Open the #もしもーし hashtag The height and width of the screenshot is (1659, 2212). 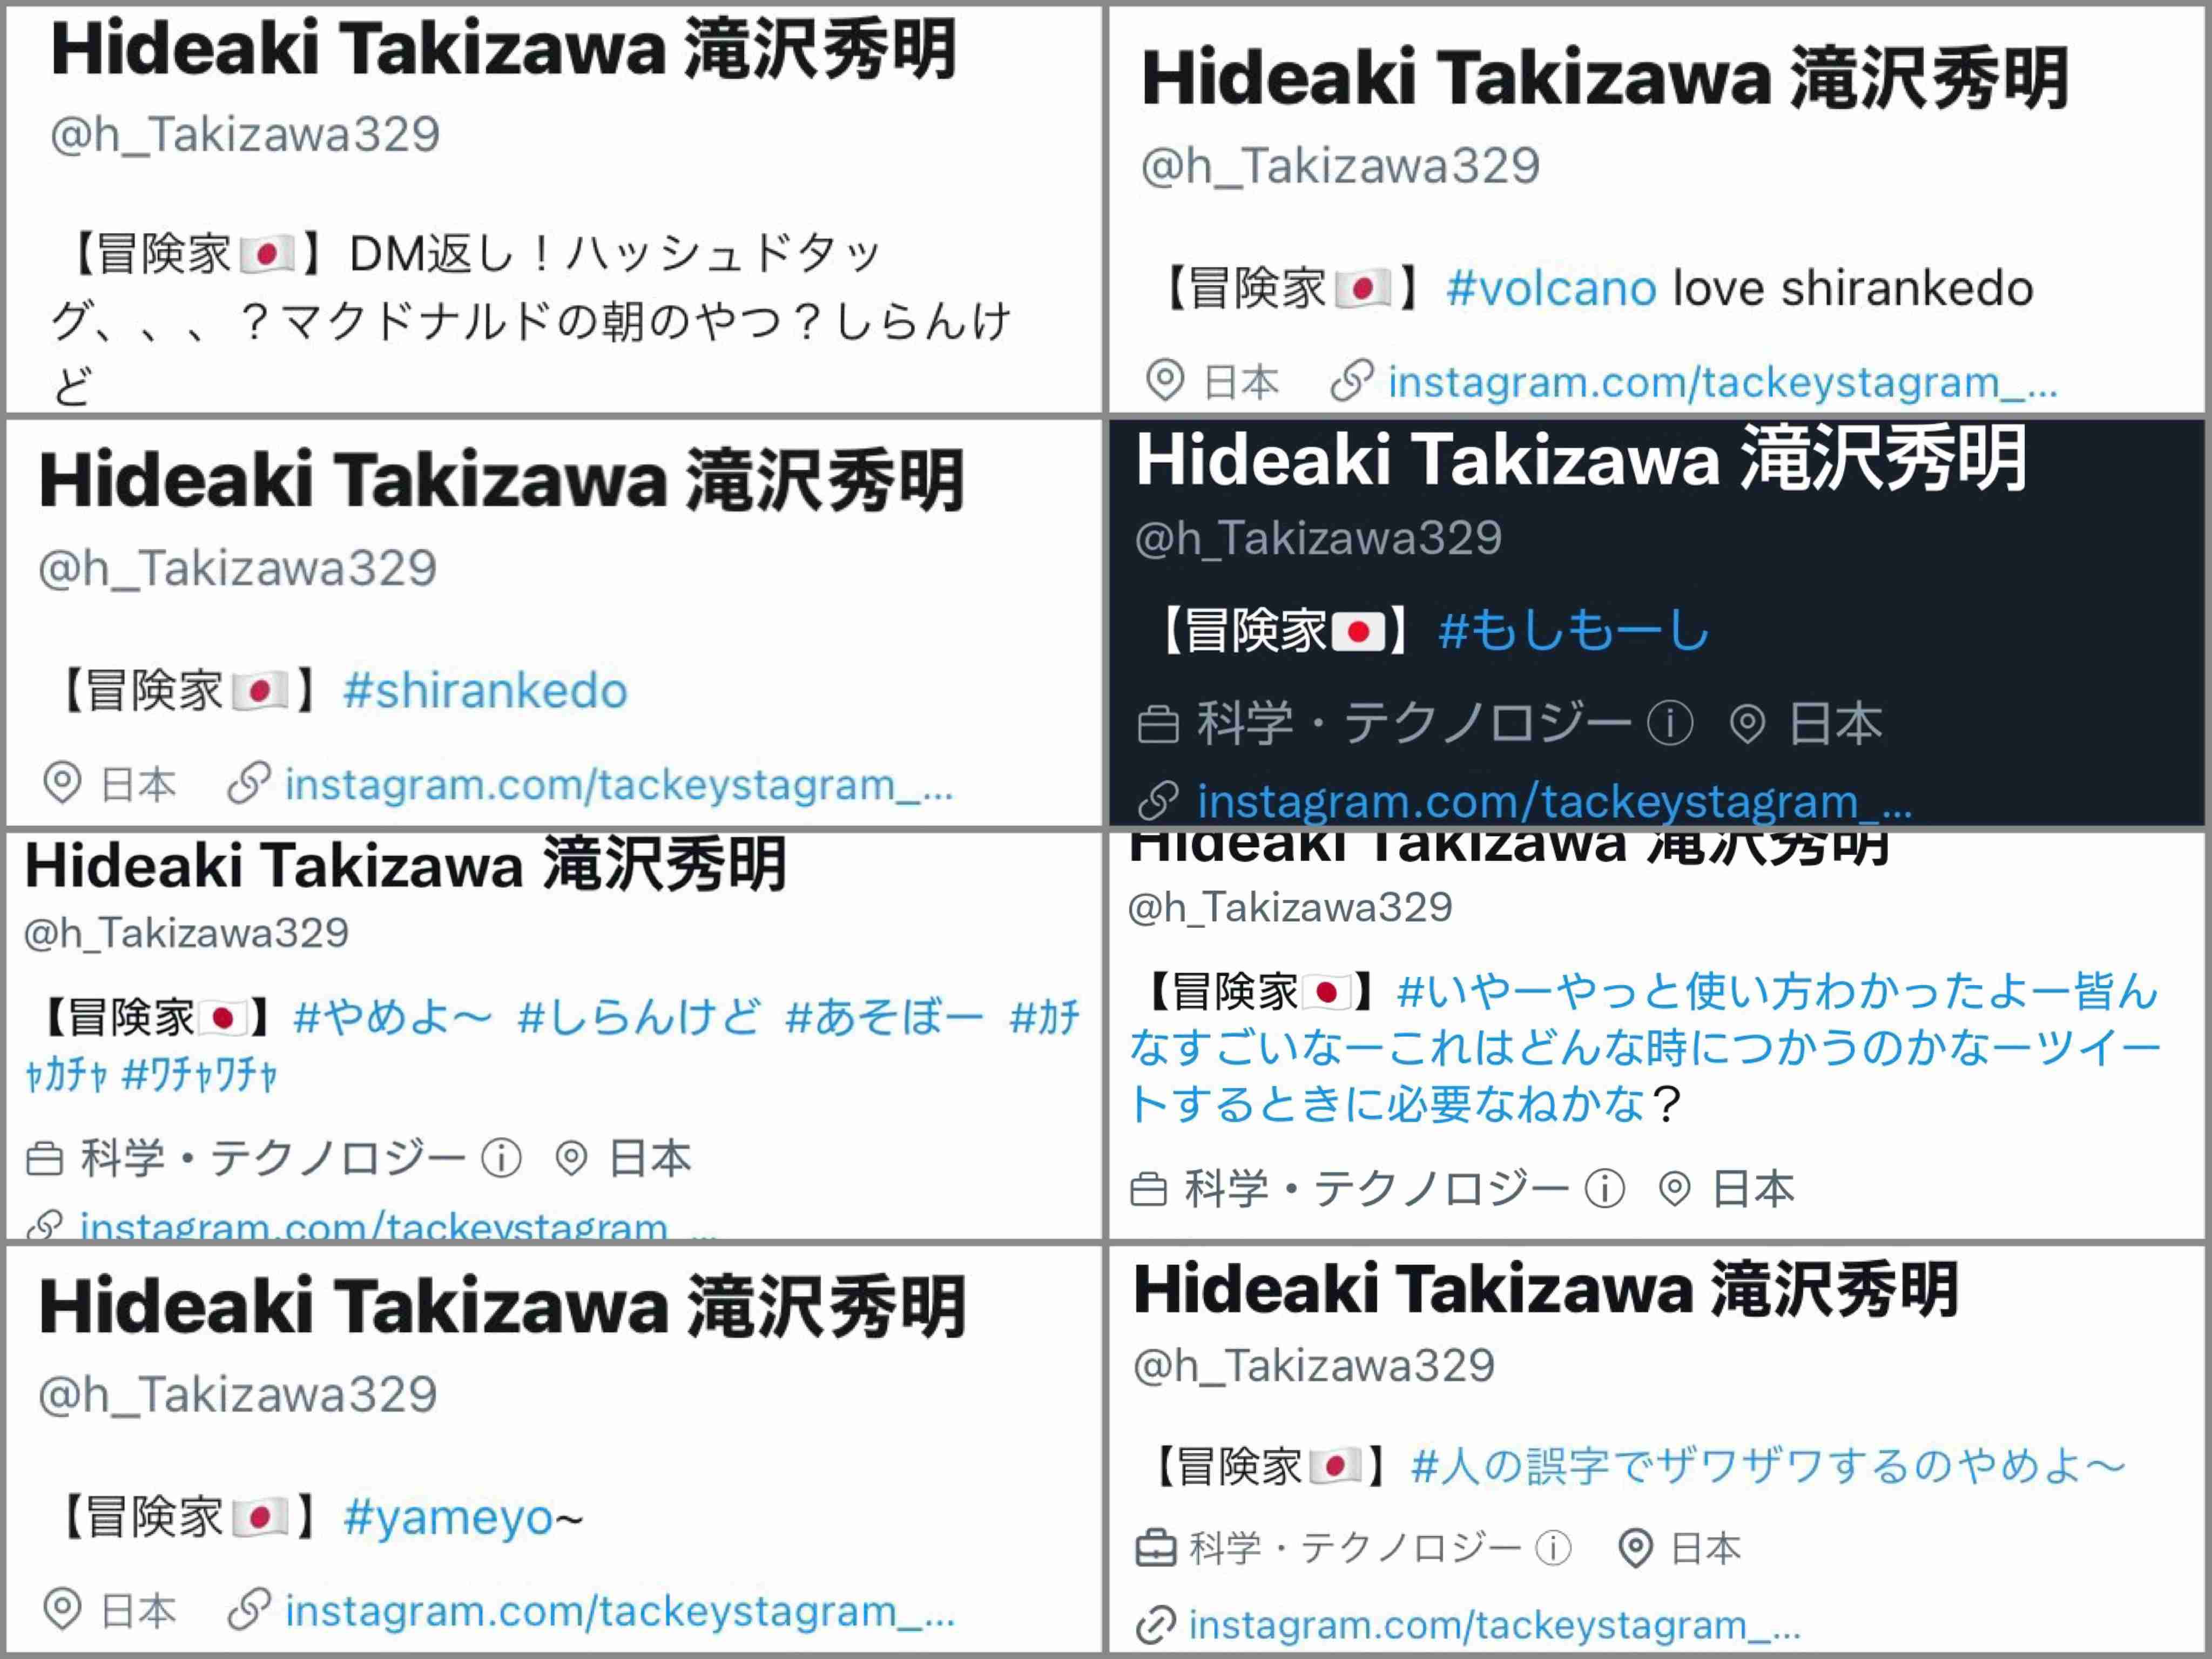pyautogui.click(x=1574, y=631)
